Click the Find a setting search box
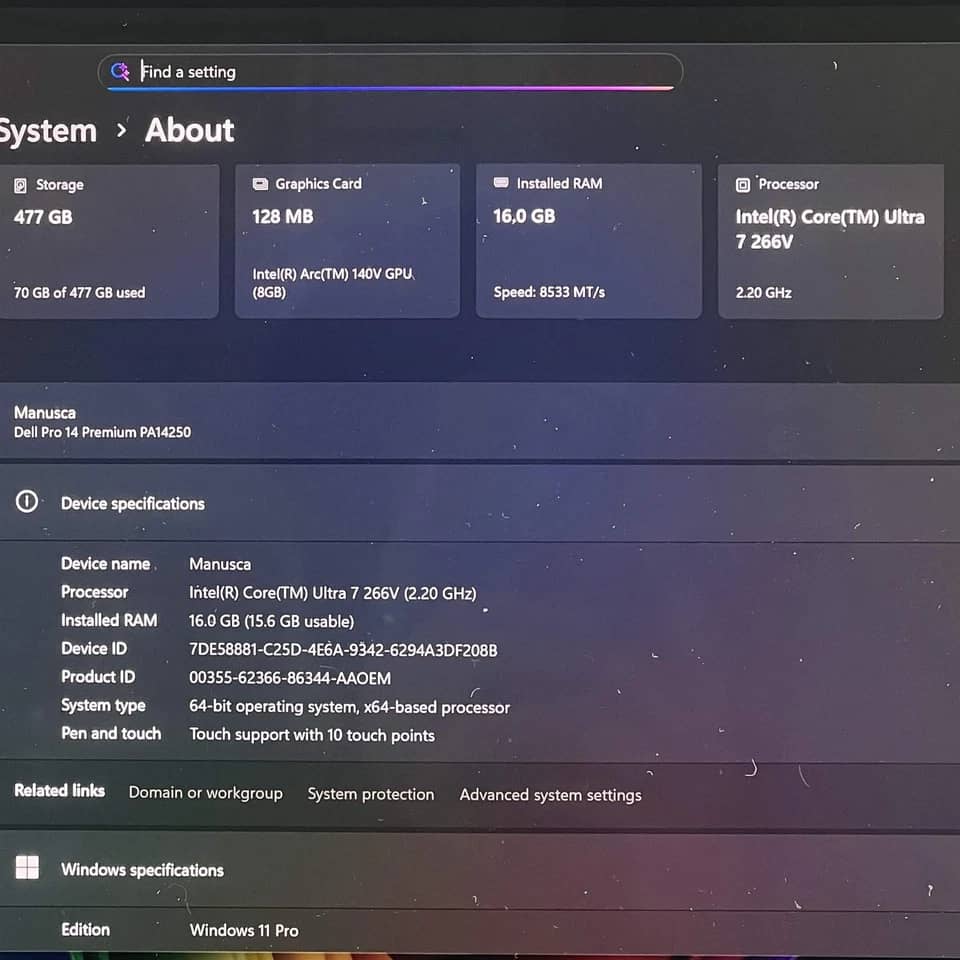The width and height of the screenshot is (960, 960). pyautogui.click(x=390, y=72)
